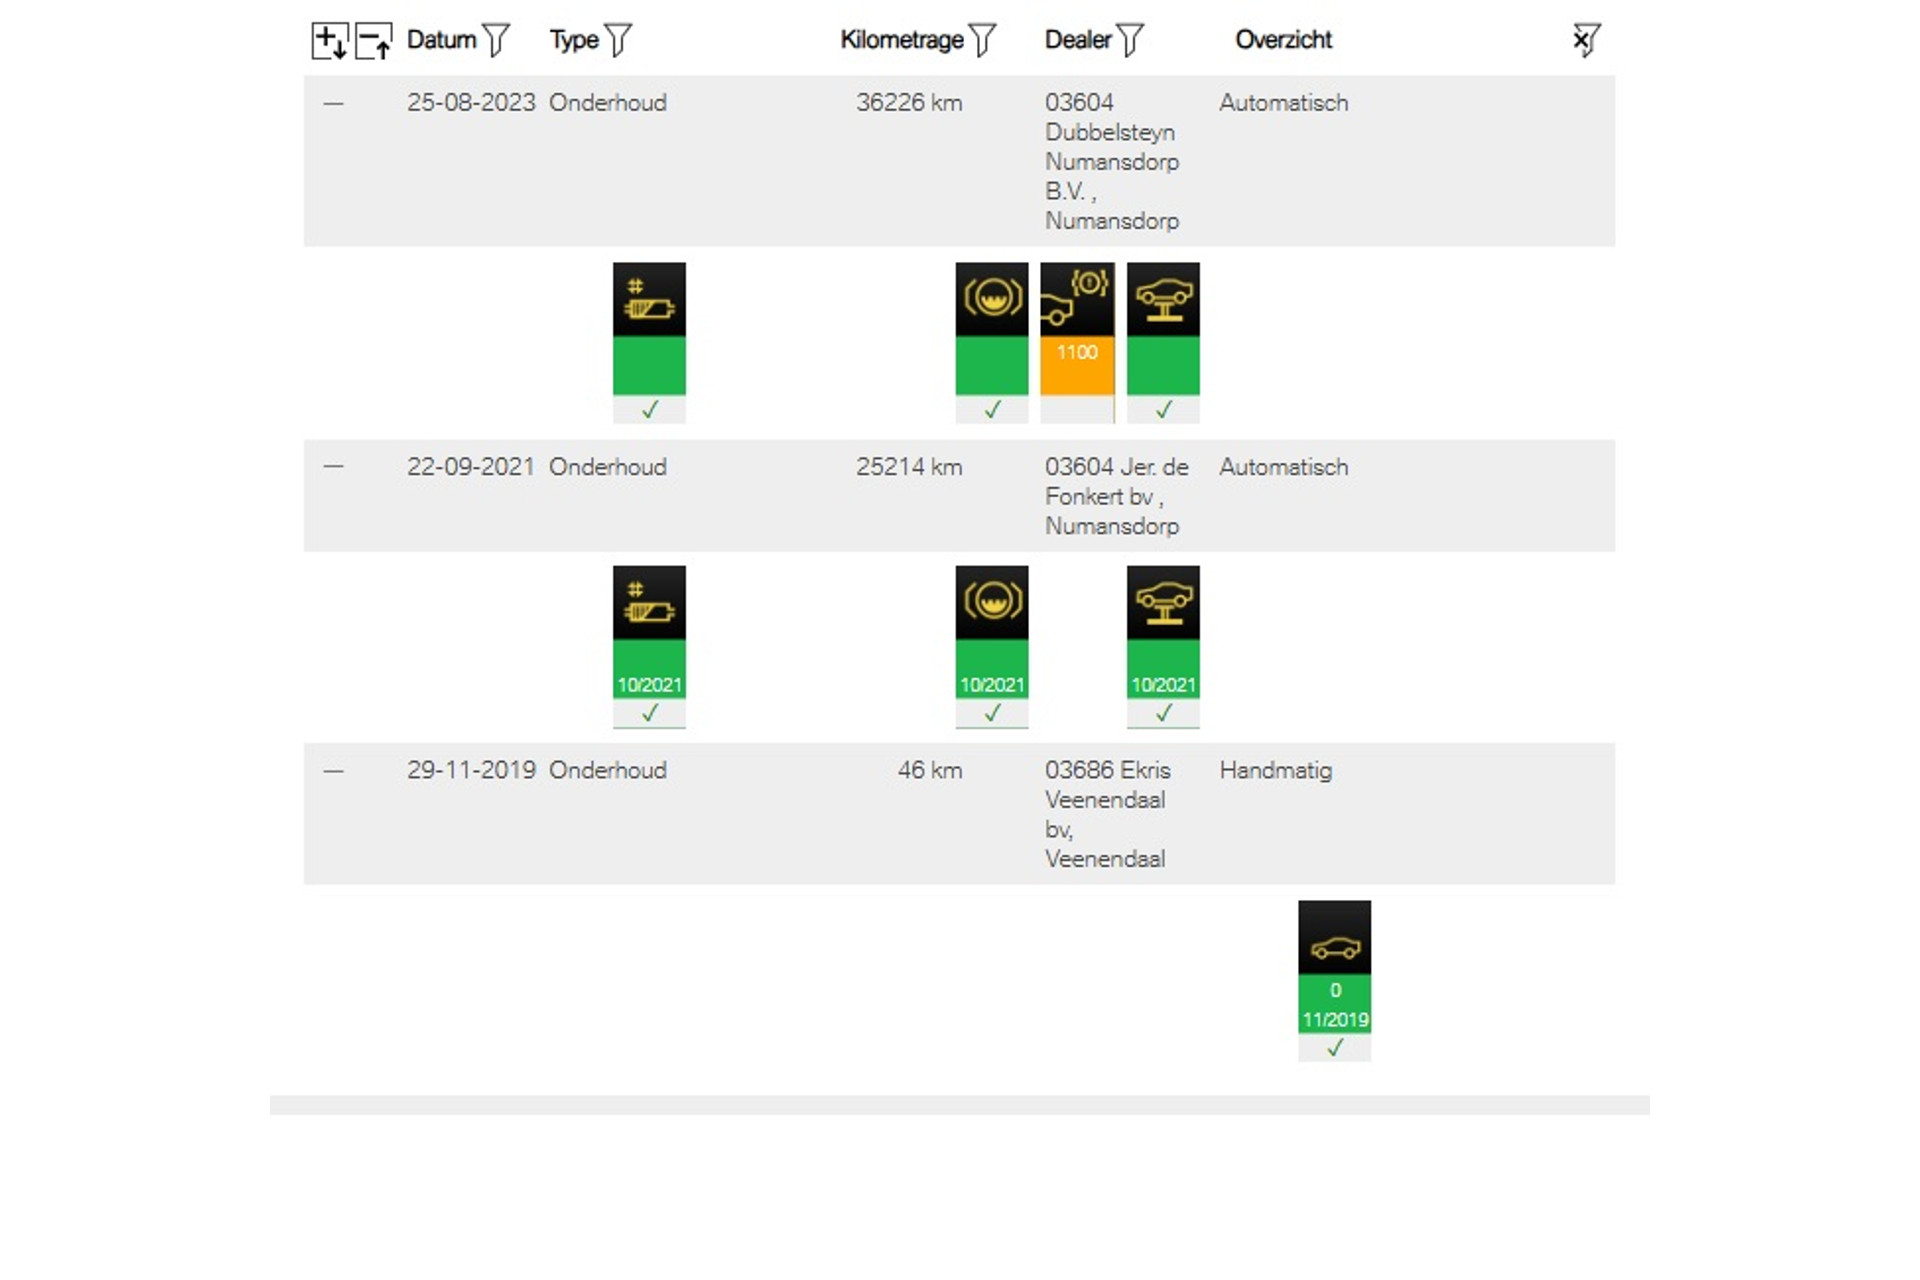Screen dimensions: 1920x1280
Task: Collapse the 22-09-2021 maintenance entry
Action: click(333, 467)
